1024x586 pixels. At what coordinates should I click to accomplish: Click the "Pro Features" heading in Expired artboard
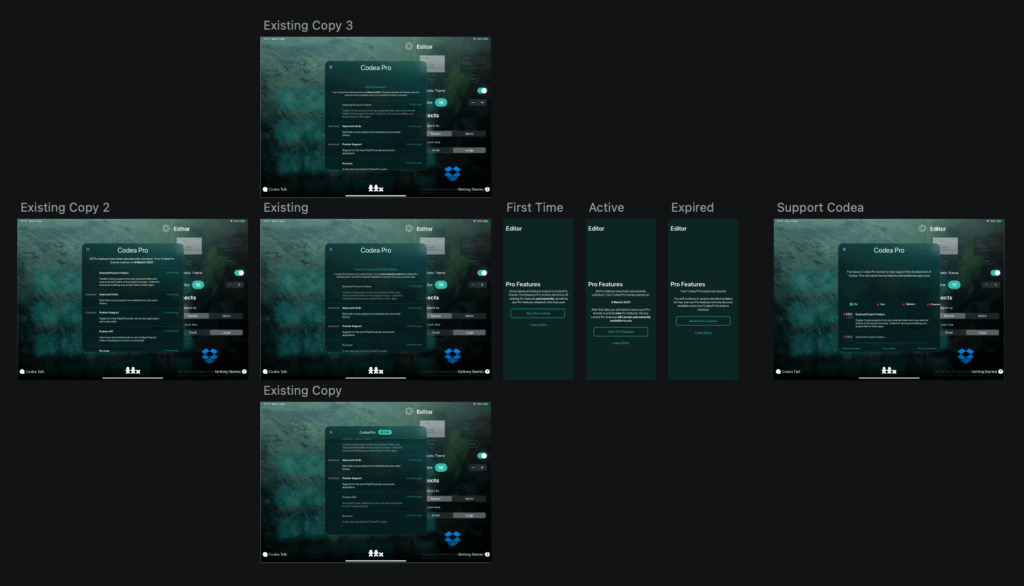pyautogui.click(x=688, y=284)
